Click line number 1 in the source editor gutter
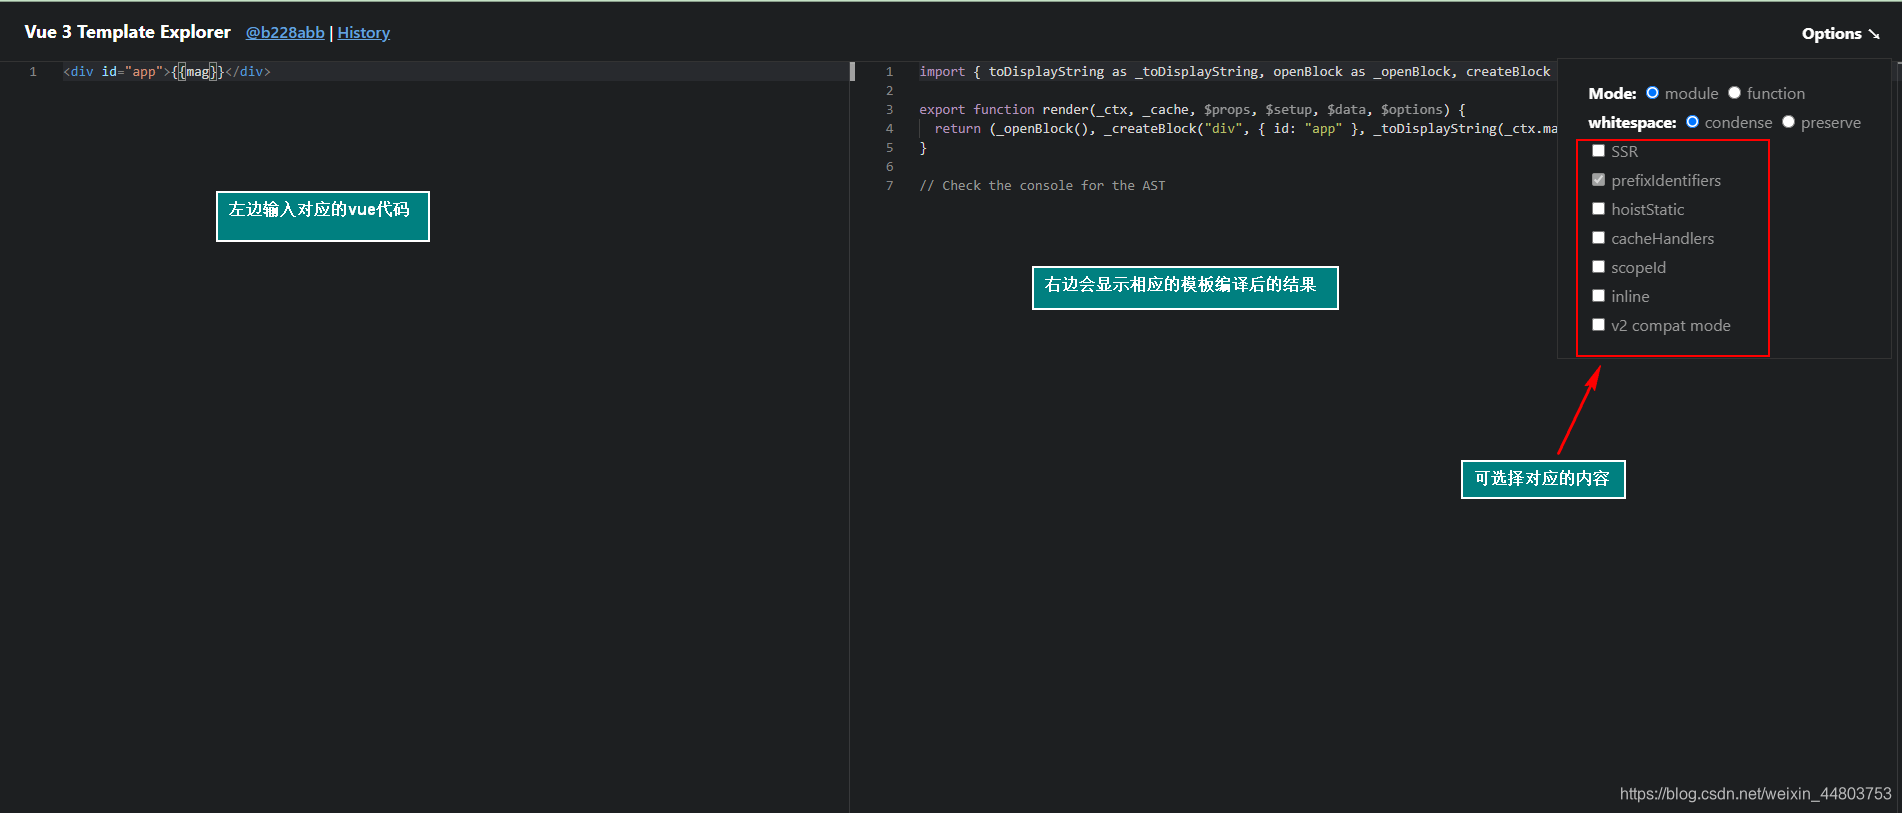Screen dimensions: 1902x813 [x=33, y=72]
